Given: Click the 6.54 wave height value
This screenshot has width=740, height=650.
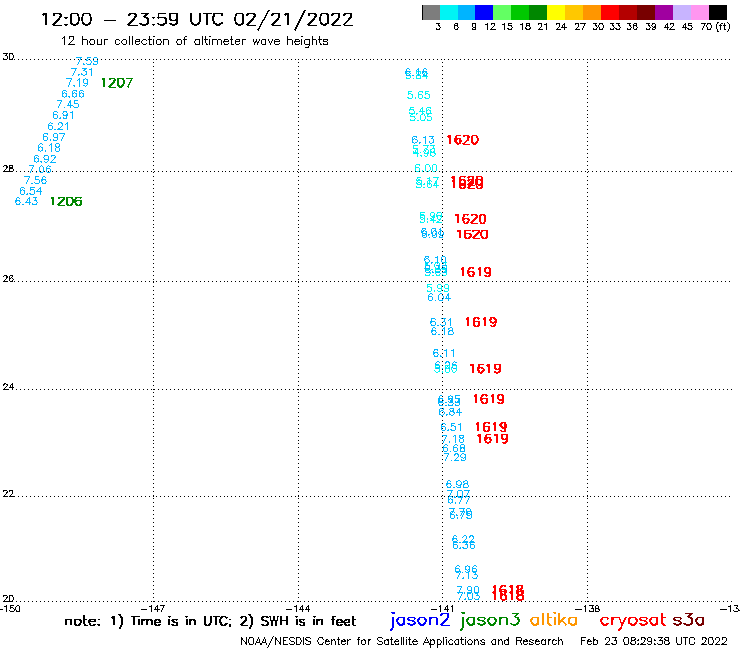Looking at the screenshot, I should pos(31,191).
